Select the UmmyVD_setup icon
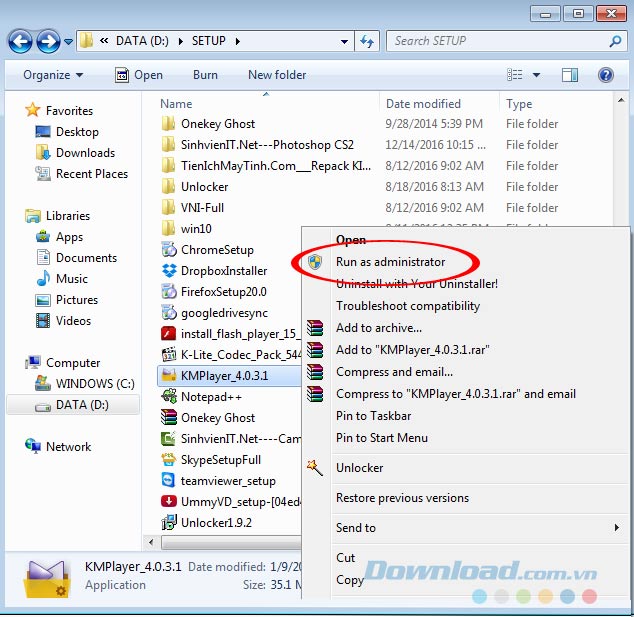634x617 pixels. pyautogui.click(x=169, y=502)
